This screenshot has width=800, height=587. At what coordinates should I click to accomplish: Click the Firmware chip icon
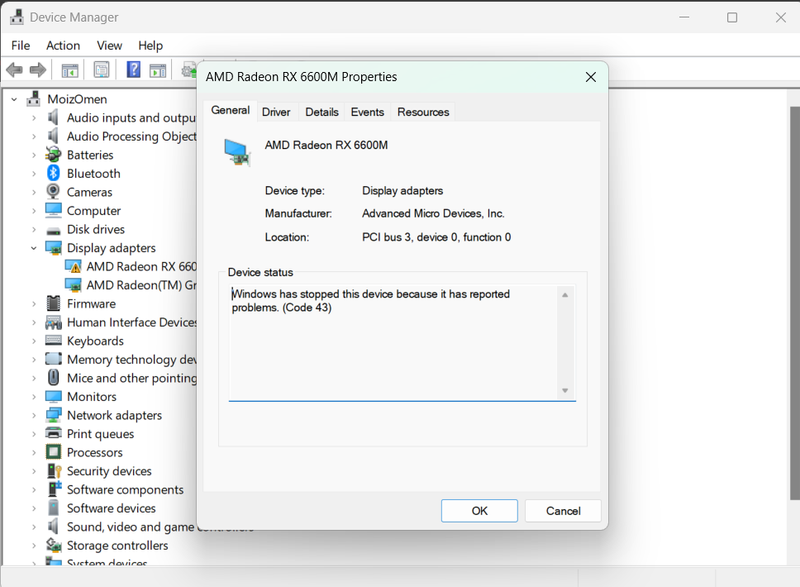53,303
